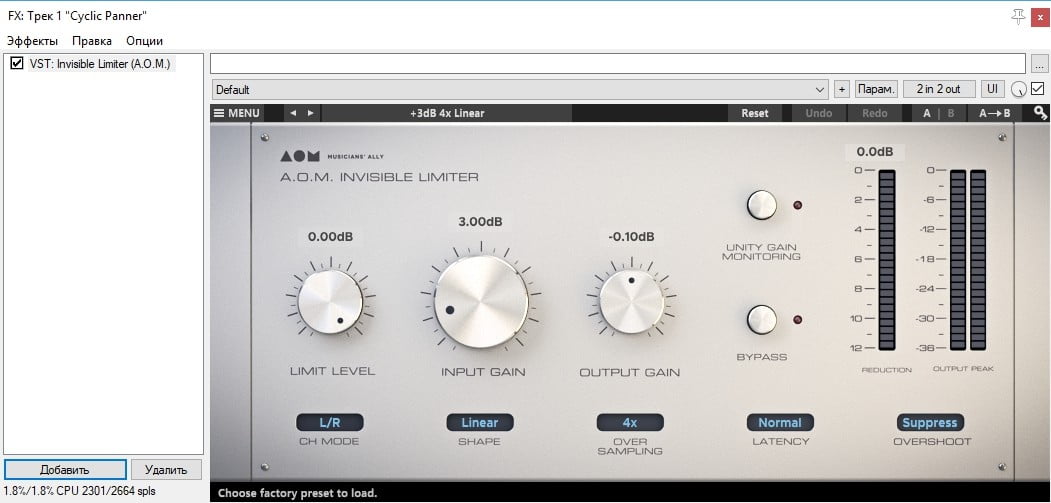Viewport: 1051px width, 503px height.
Task: Click the Undo button
Action: click(818, 113)
